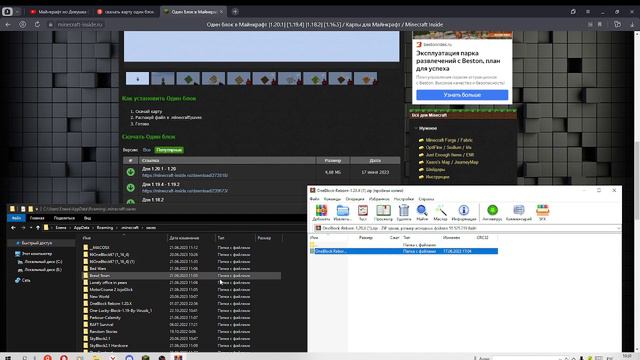Screen dimensions: 640x360
Task: Click WinRAR icon on taskbar
Action: (178, 358)
